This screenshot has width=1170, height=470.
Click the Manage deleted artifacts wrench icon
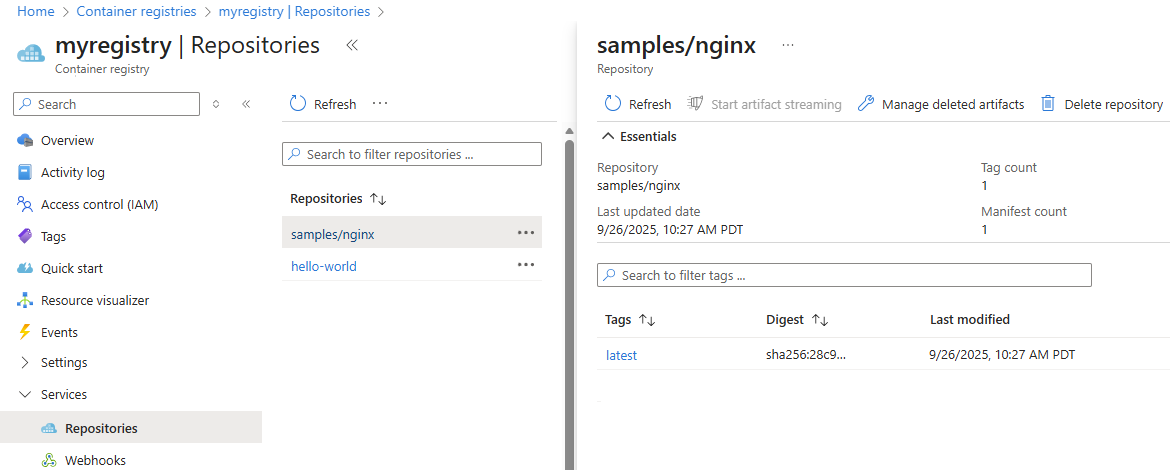(866, 104)
